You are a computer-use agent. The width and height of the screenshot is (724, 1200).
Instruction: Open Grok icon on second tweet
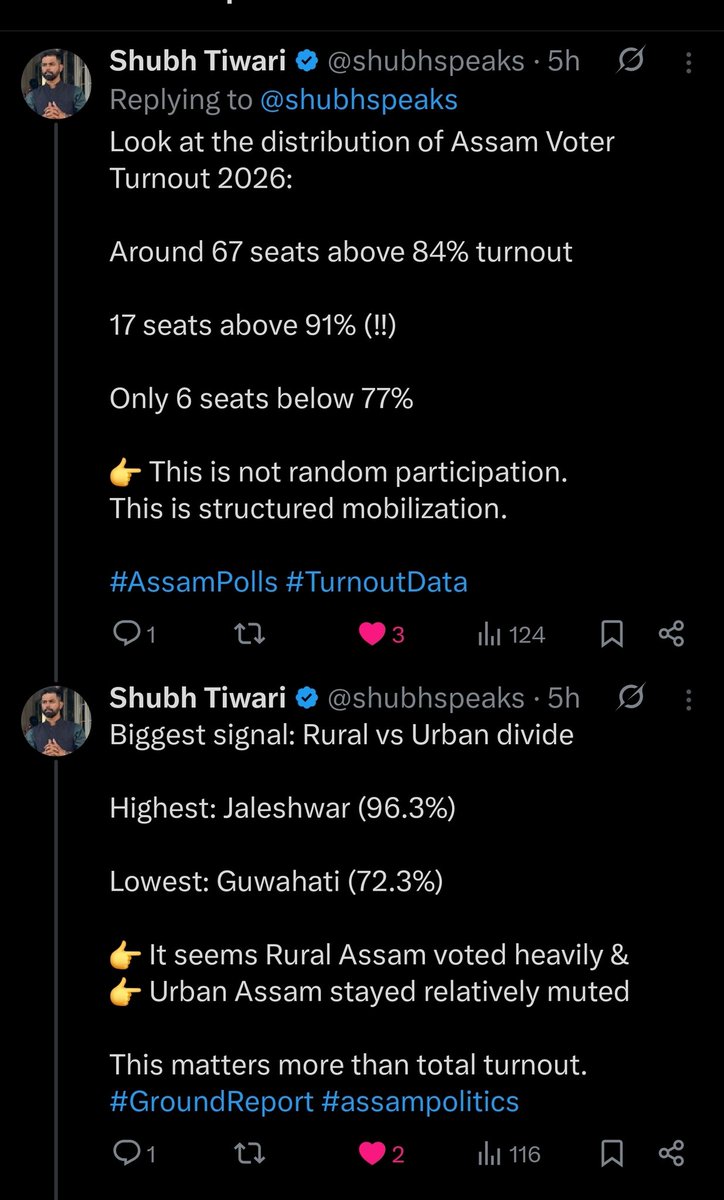(631, 696)
